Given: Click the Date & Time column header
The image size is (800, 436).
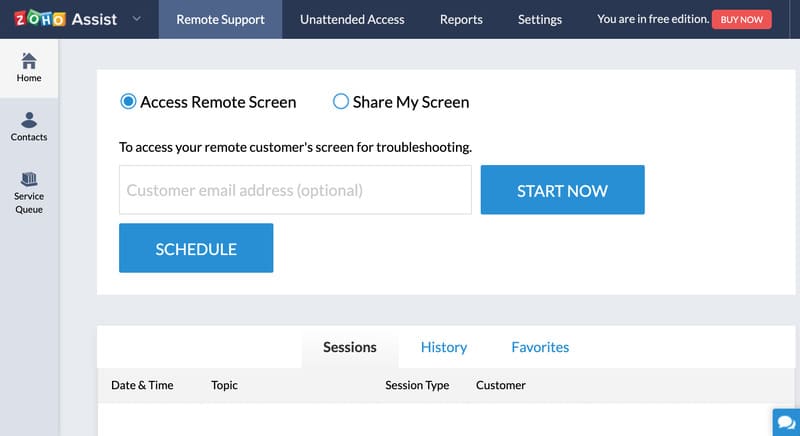Looking at the screenshot, I should click(142, 385).
